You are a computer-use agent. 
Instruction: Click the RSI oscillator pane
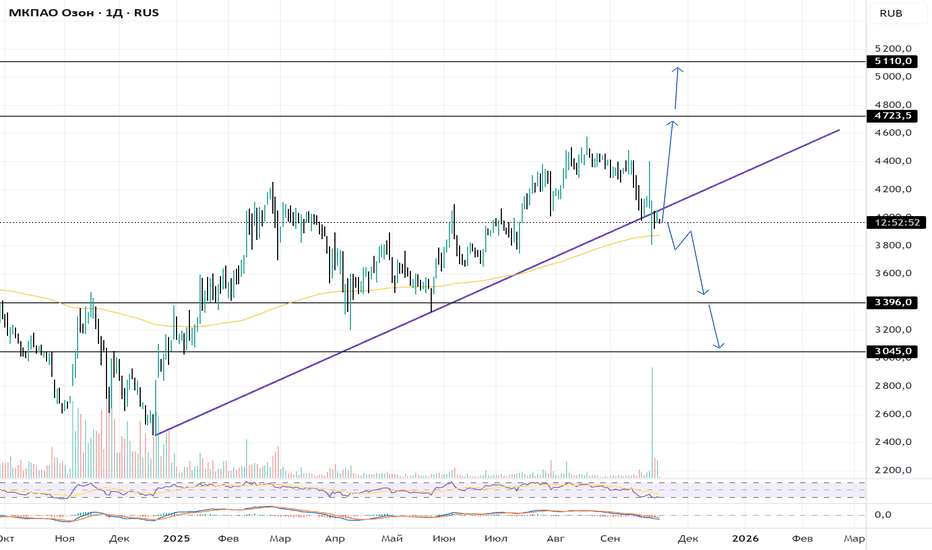pyautogui.click(x=400, y=489)
